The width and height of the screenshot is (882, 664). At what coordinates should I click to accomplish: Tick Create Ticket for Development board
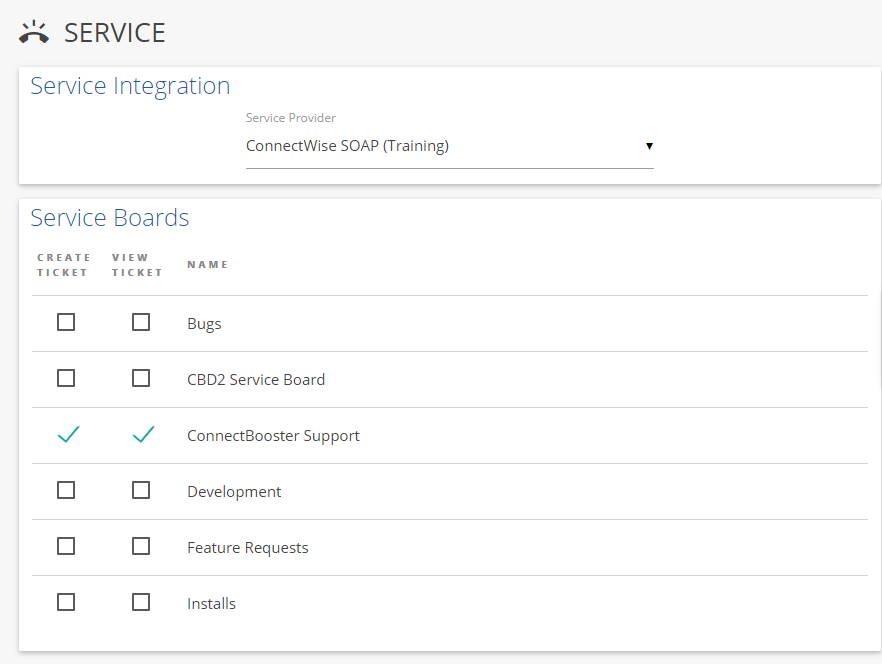[66, 490]
